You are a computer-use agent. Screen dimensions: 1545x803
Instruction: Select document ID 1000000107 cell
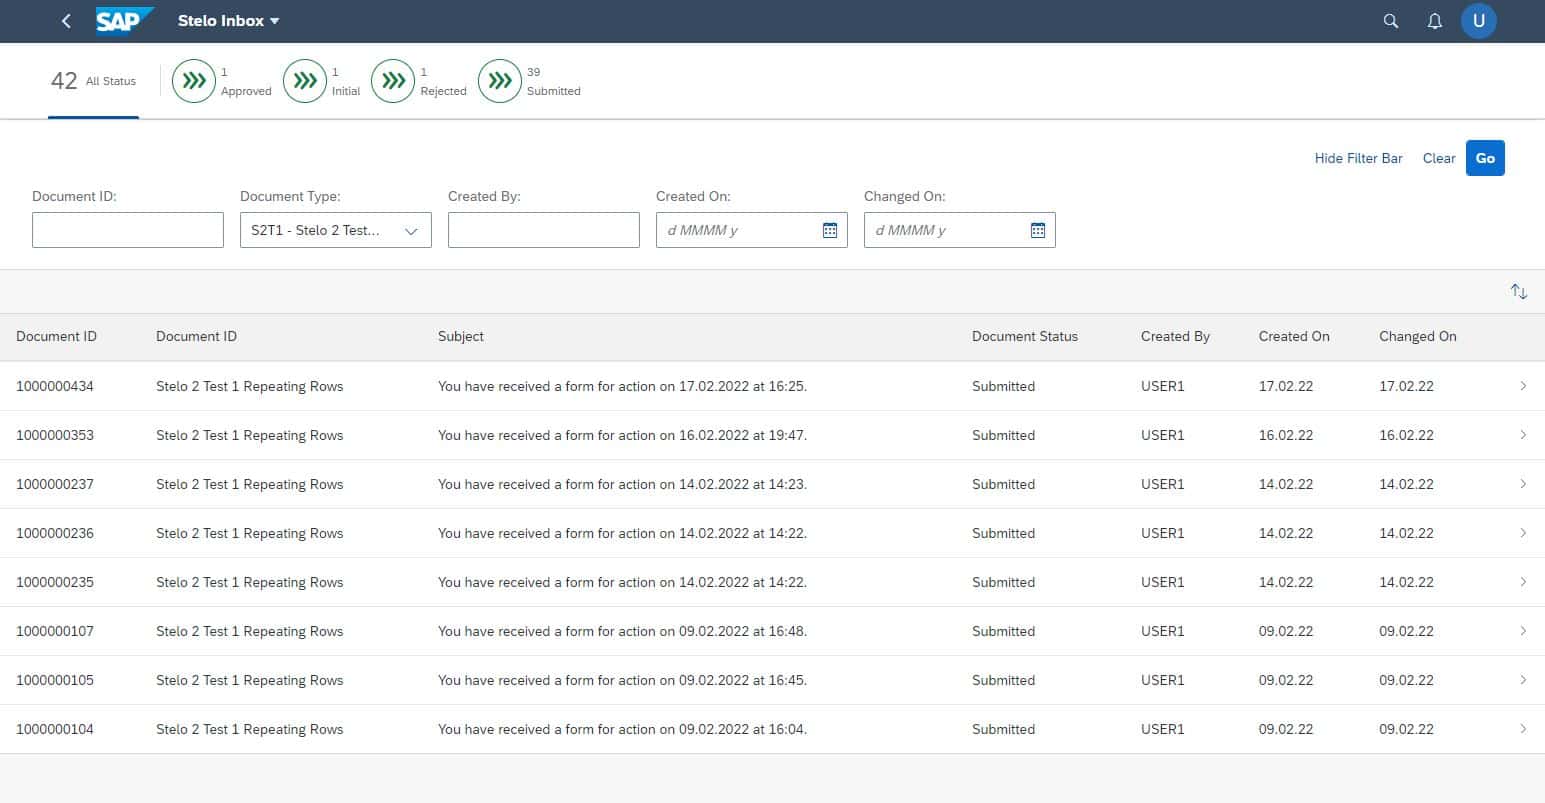55,631
